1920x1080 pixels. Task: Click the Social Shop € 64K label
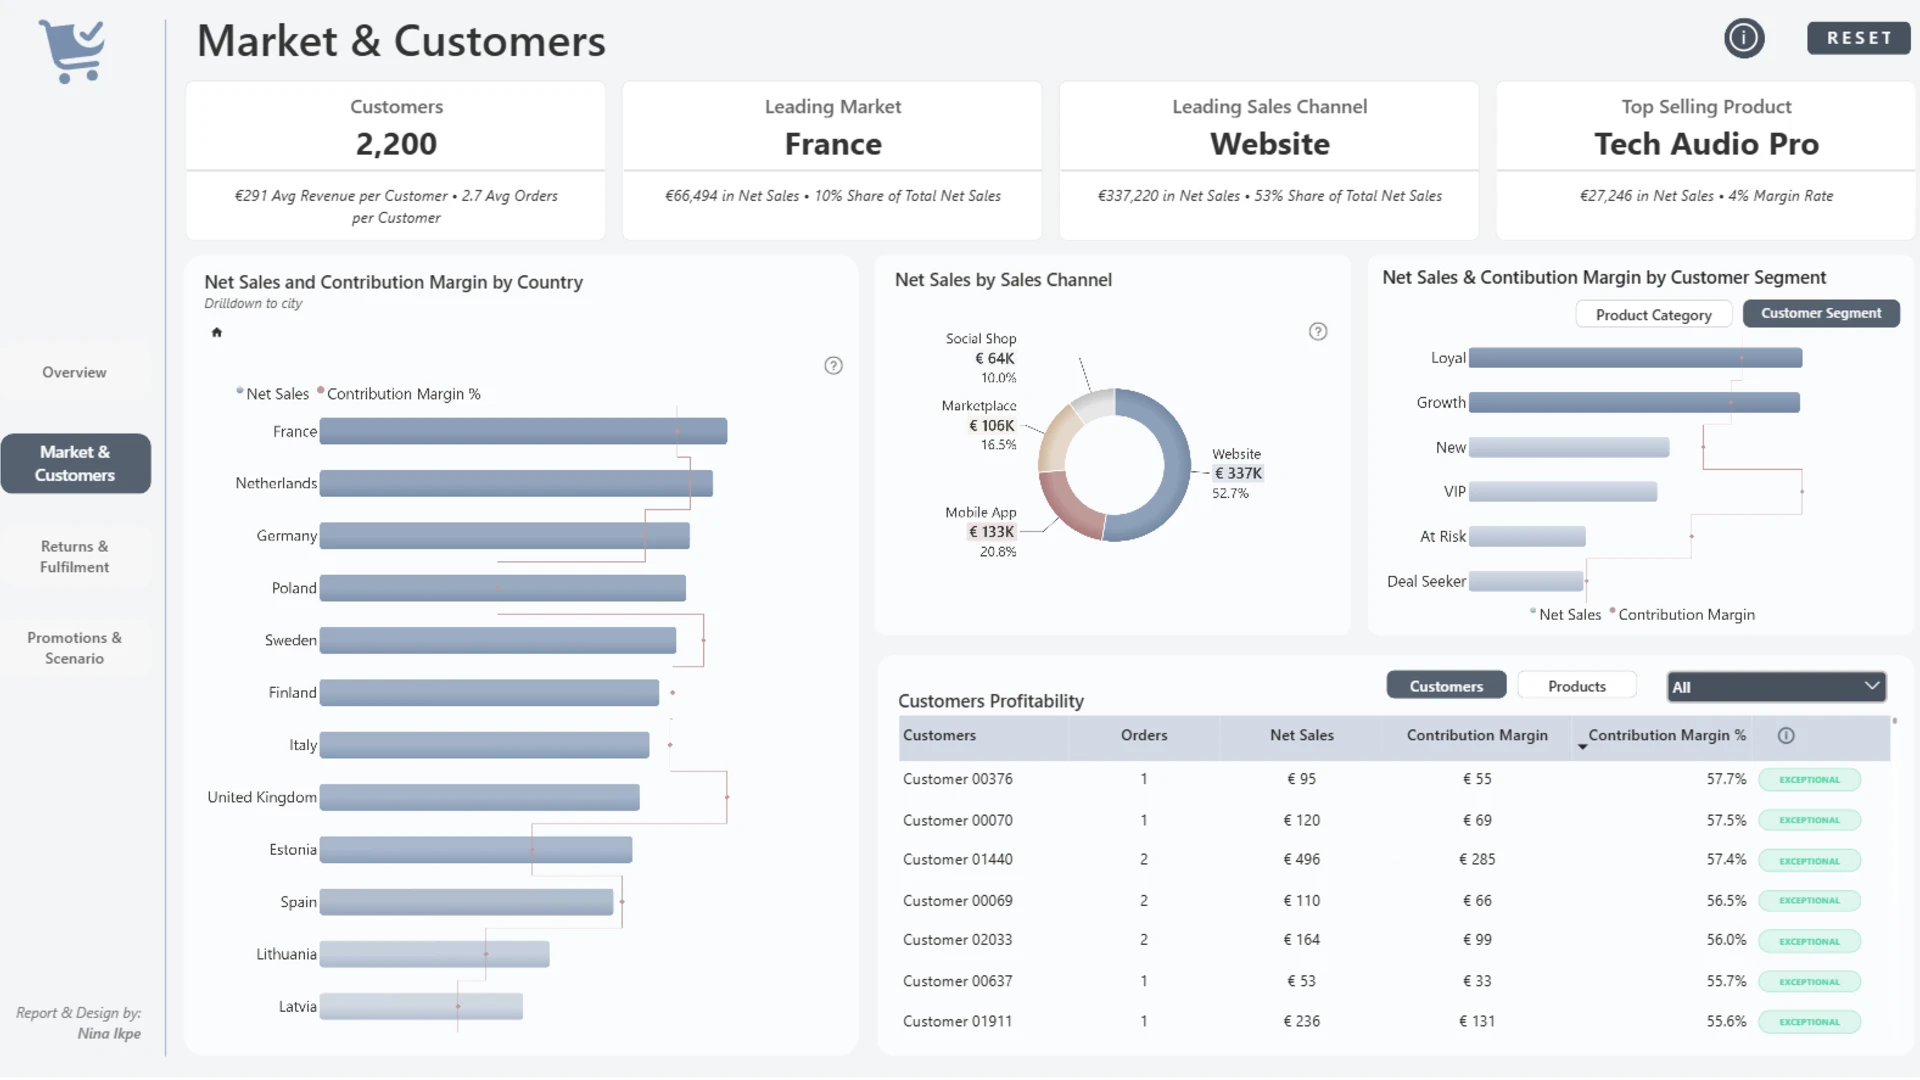pyautogui.click(x=981, y=358)
